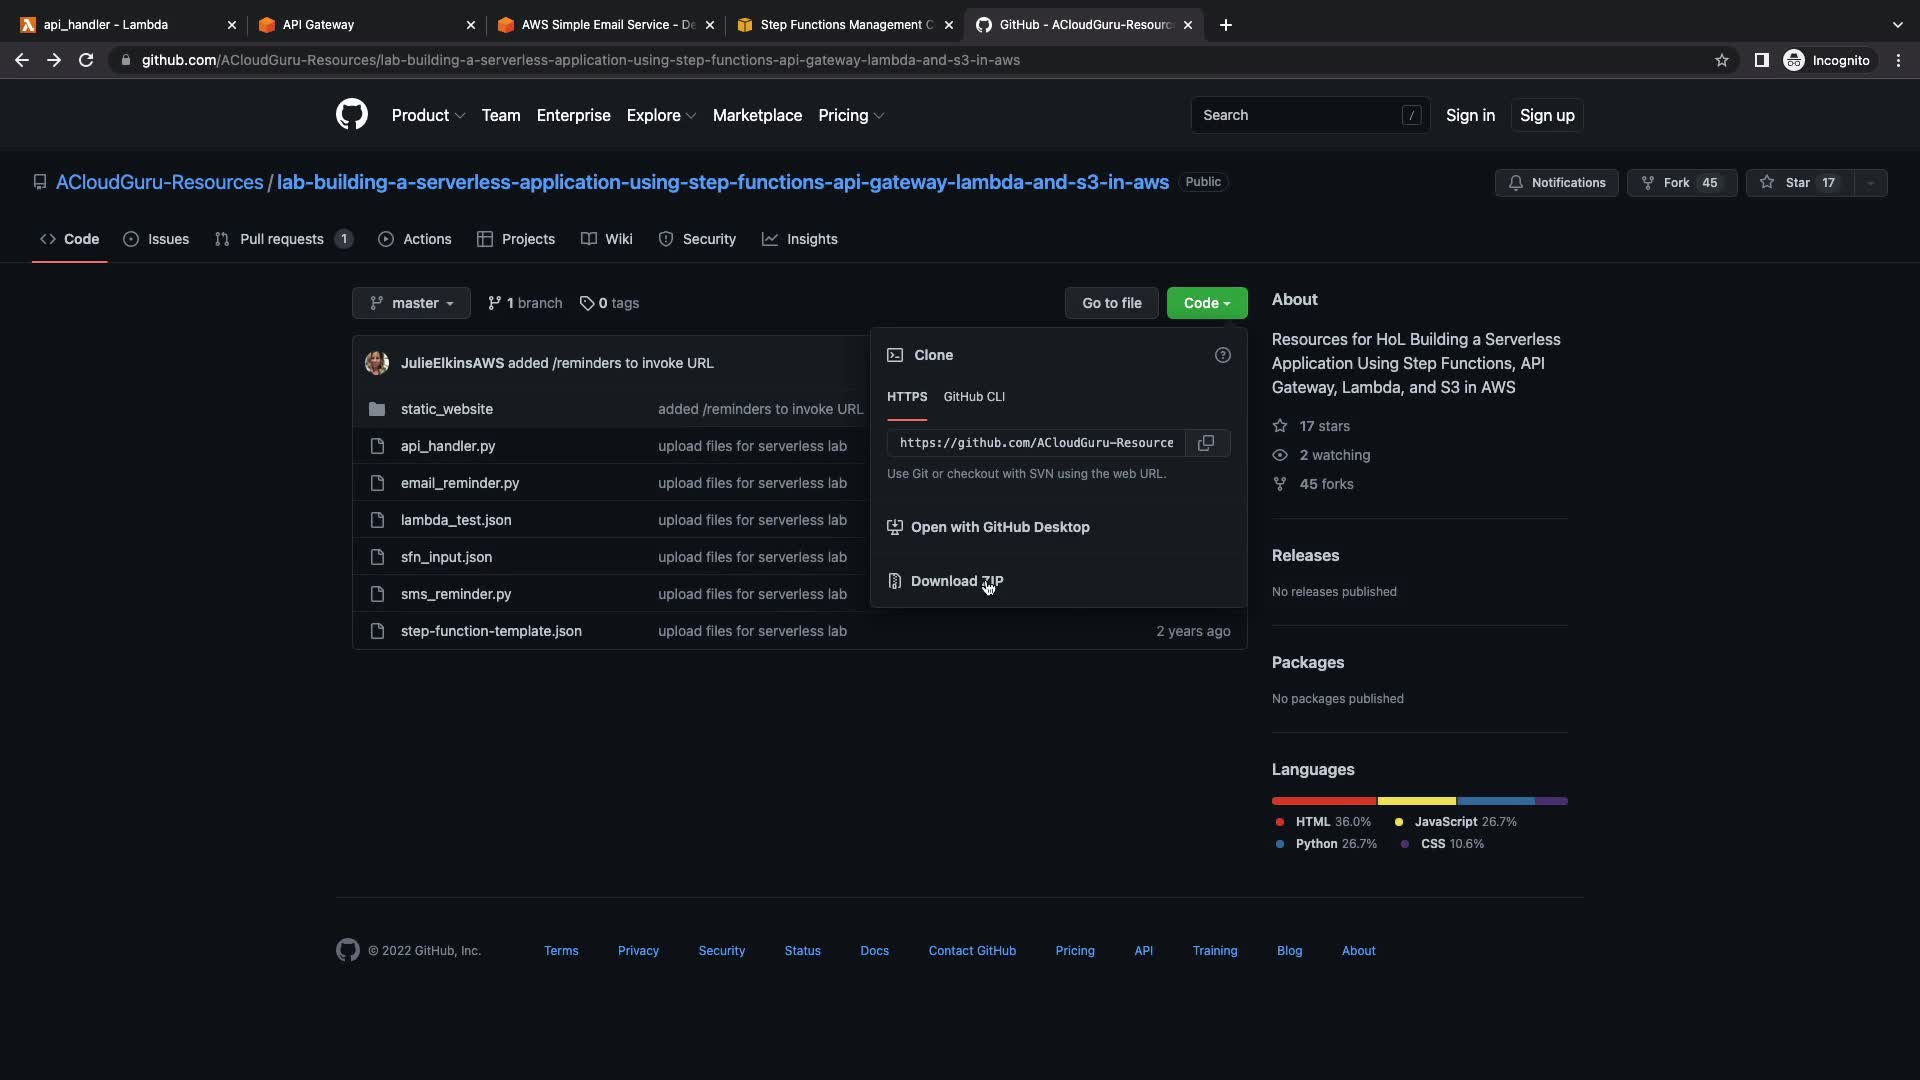Click JulieElkinsAWS avatar thumbnail
The height and width of the screenshot is (1080, 1920).
tap(377, 363)
